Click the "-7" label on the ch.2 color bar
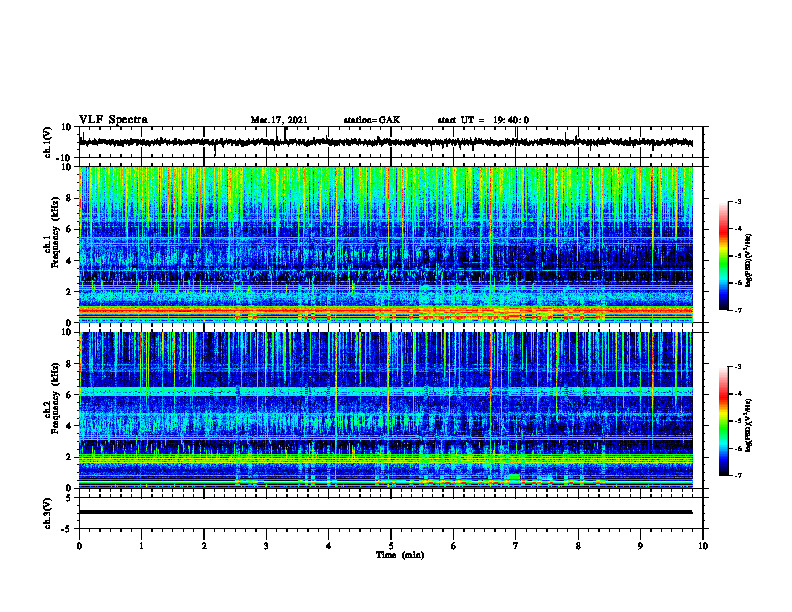792x612 pixels. pos(737,475)
